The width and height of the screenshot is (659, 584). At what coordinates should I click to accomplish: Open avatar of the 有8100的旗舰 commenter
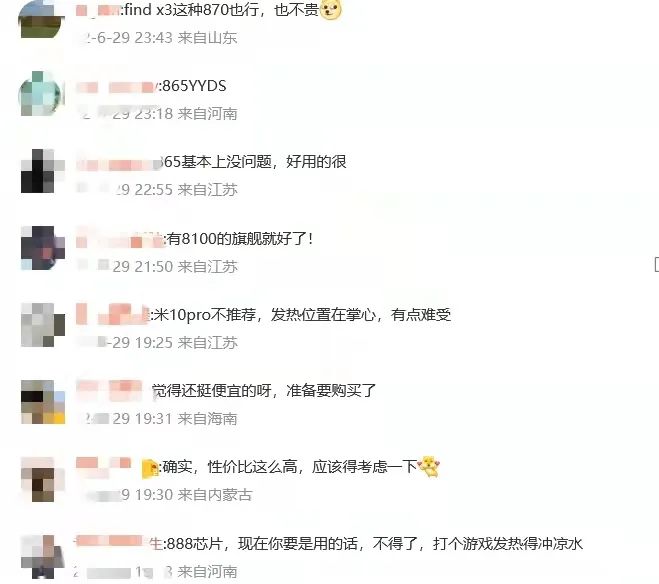pos(43,248)
